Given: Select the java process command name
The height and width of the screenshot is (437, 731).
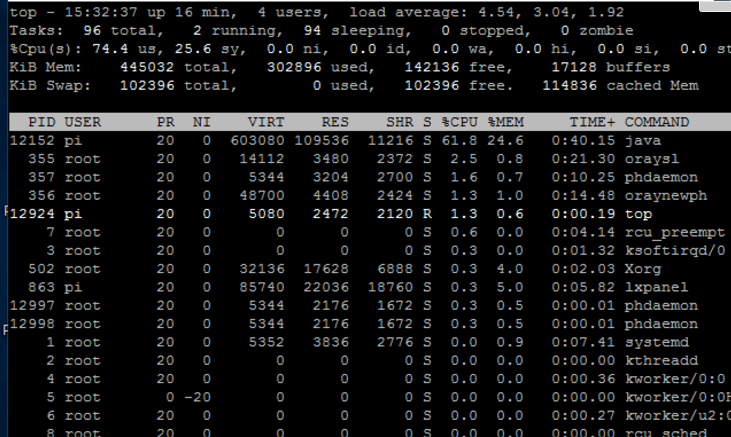Looking at the screenshot, I should point(643,140).
